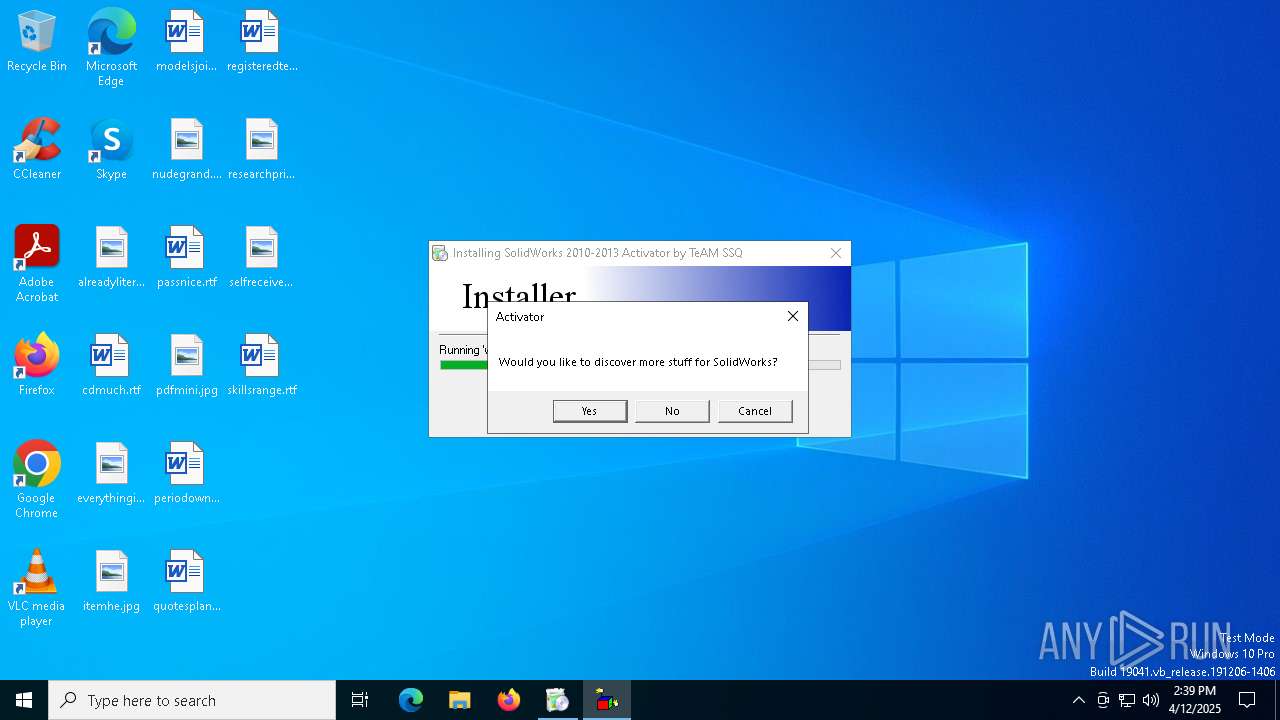1280x720 pixels.
Task: Select the VLC media player shortcut
Action: (37, 588)
